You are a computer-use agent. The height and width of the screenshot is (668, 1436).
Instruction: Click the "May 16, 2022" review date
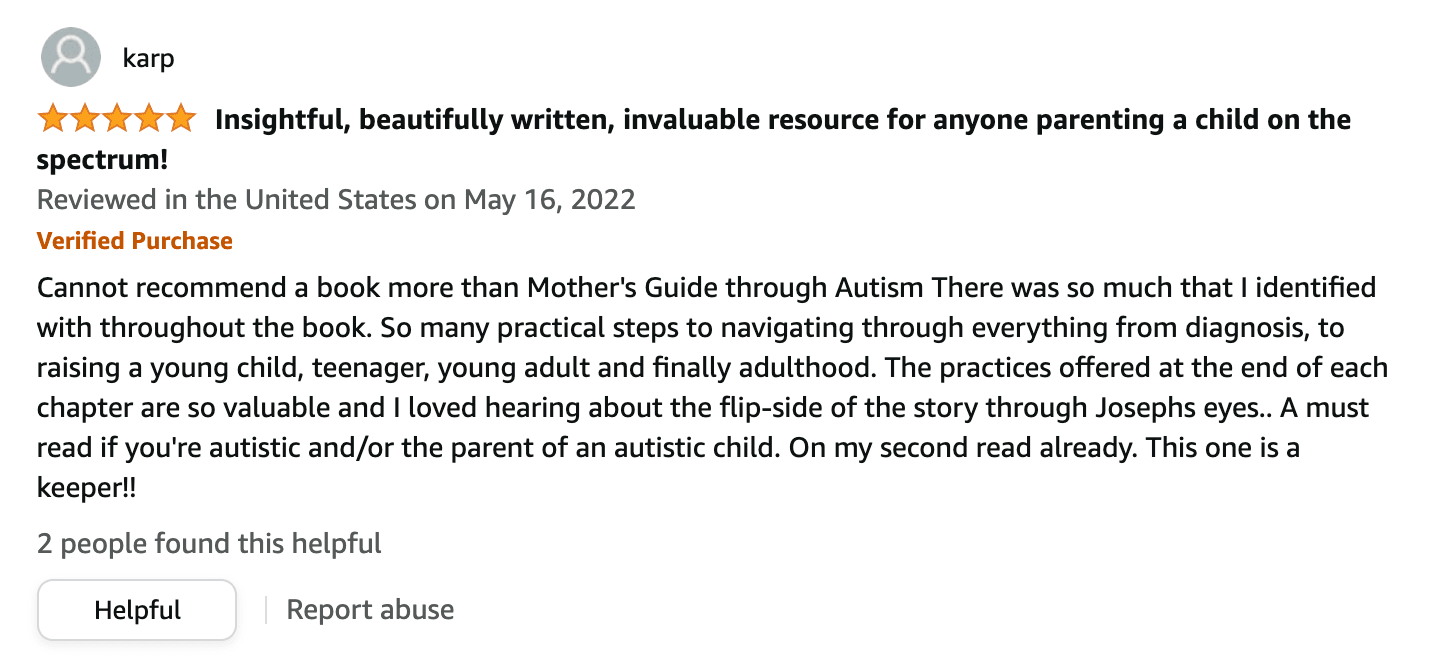click(x=549, y=199)
